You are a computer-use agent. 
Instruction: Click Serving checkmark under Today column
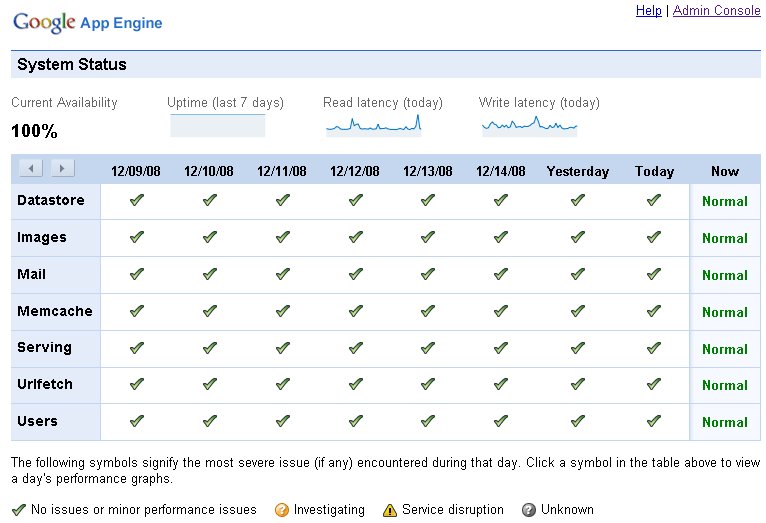pyautogui.click(x=654, y=348)
